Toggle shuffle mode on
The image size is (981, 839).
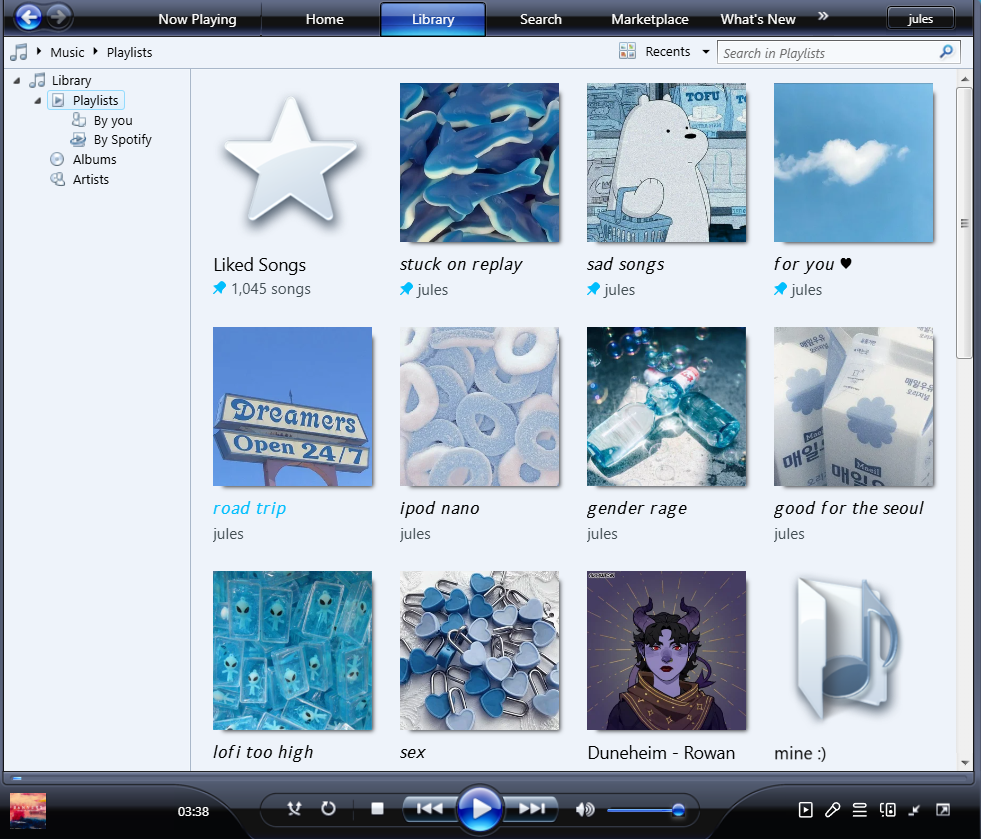pyautogui.click(x=294, y=809)
